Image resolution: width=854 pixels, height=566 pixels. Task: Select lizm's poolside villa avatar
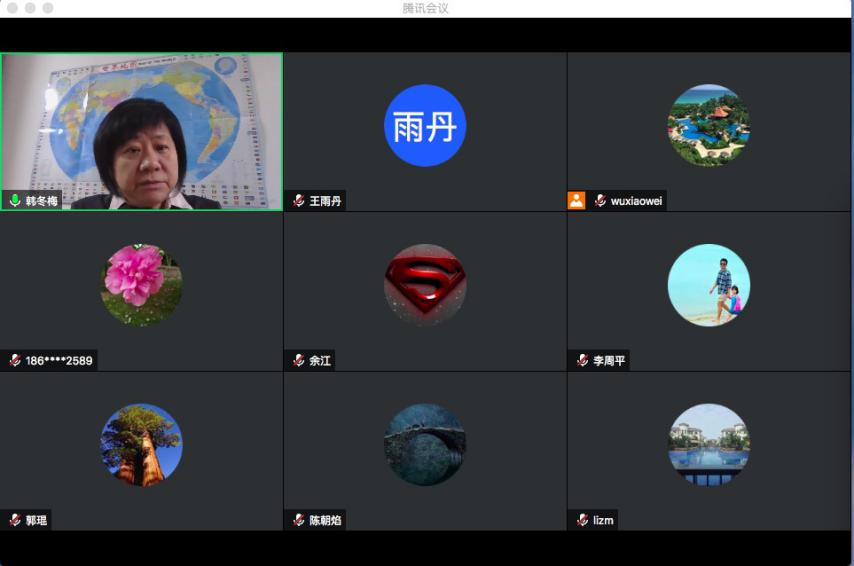click(x=708, y=445)
